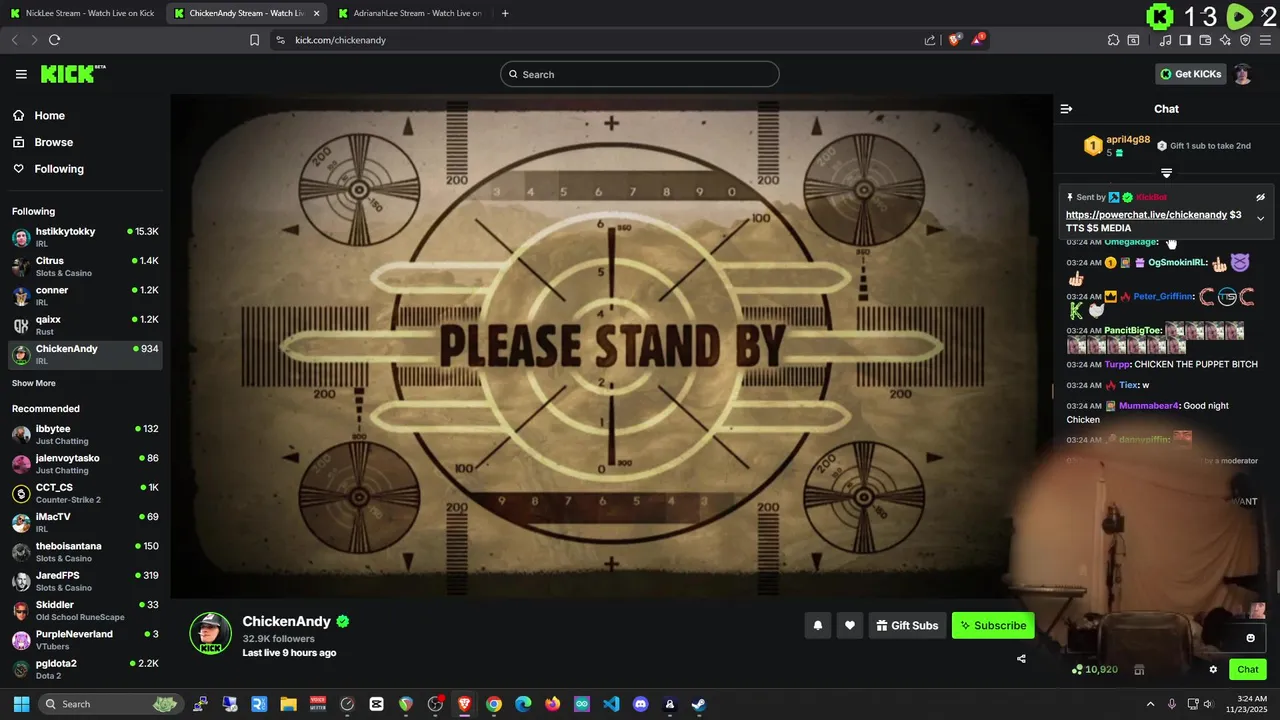Toggle the browser sidebar panel
The height and width of the screenshot is (720, 1280).
click(1185, 40)
